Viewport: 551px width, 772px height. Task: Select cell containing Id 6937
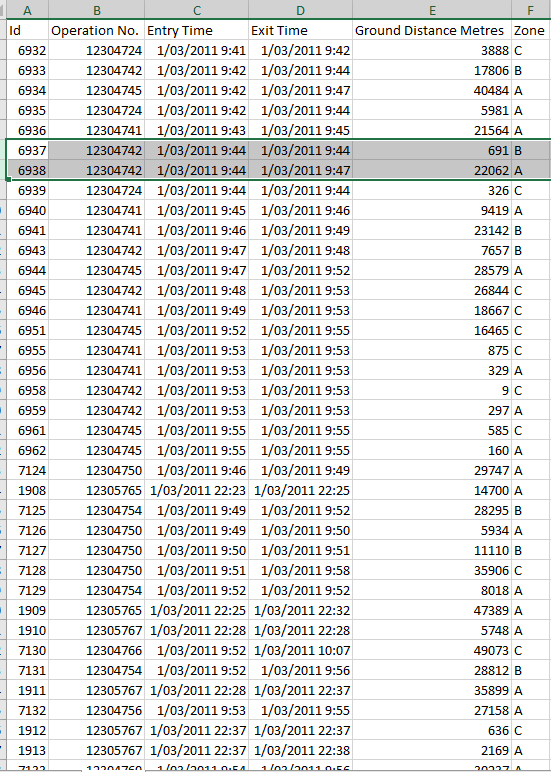pos(27,150)
